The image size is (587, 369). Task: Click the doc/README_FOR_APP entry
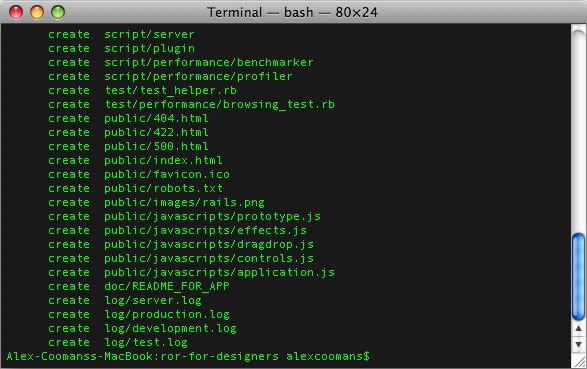point(167,287)
